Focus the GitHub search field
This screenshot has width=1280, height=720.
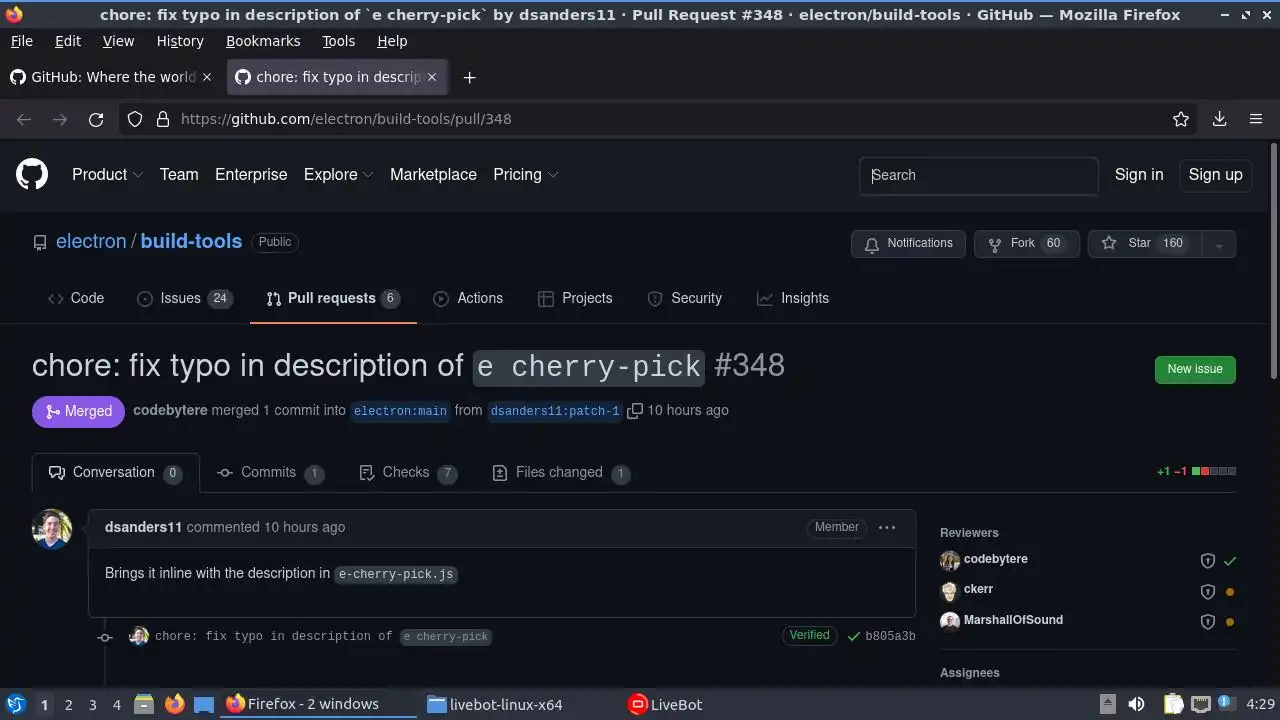point(979,175)
